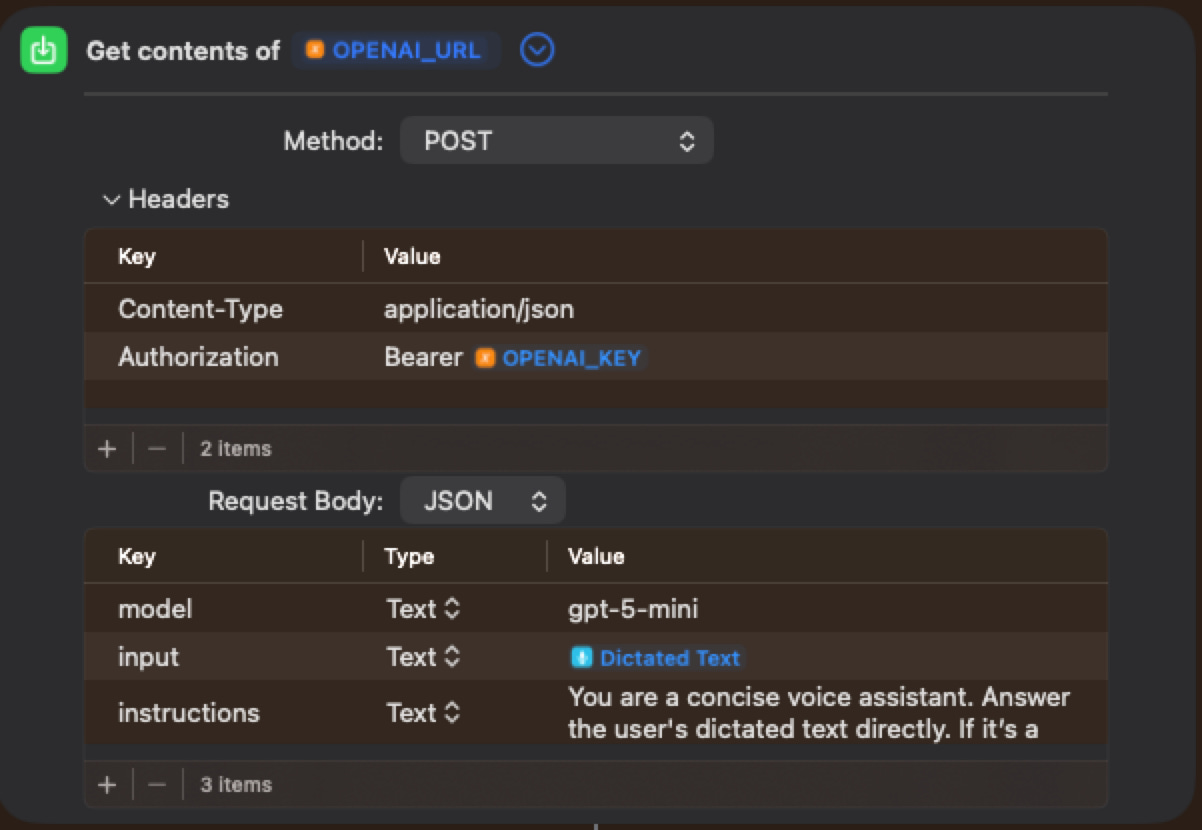
Task: Click the Key column header in Headers table
Action: 137,257
